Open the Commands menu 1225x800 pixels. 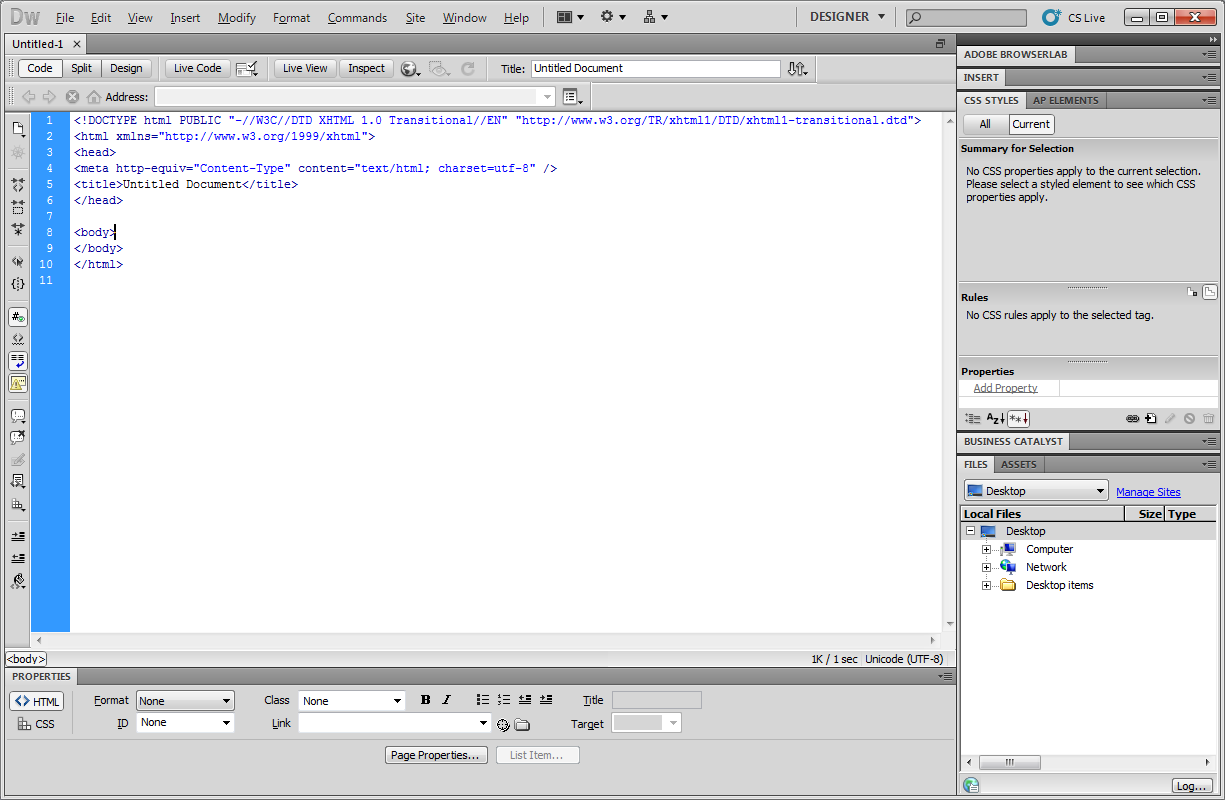357,18
